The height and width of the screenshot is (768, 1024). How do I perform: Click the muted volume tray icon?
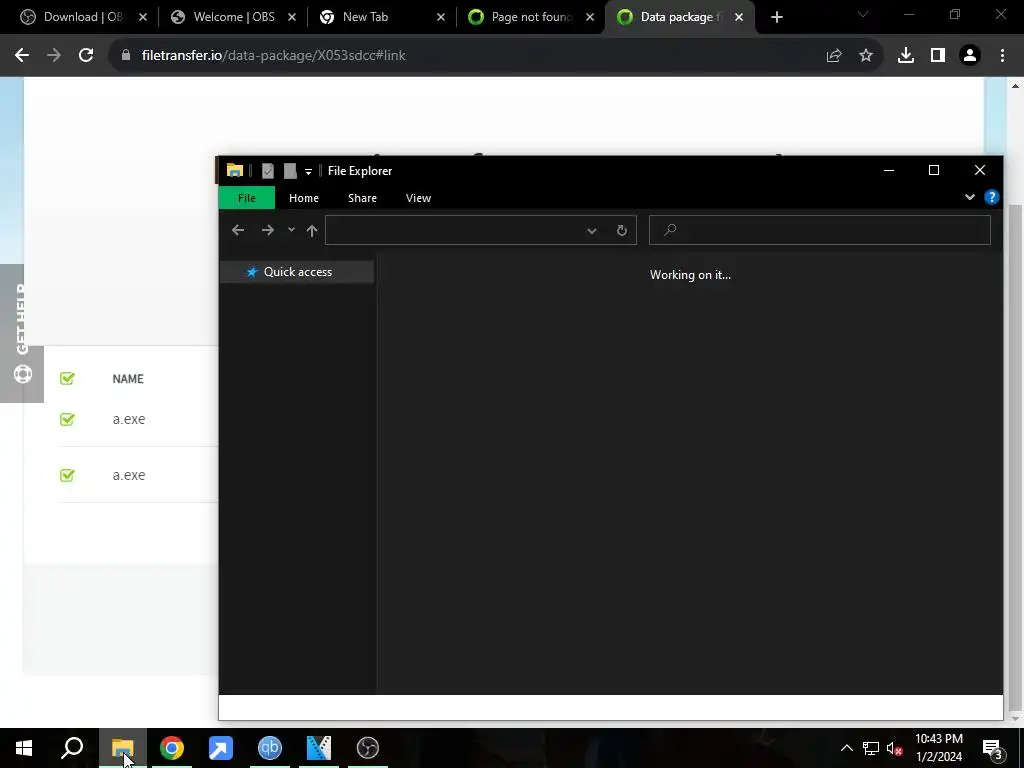pos(895,748)
